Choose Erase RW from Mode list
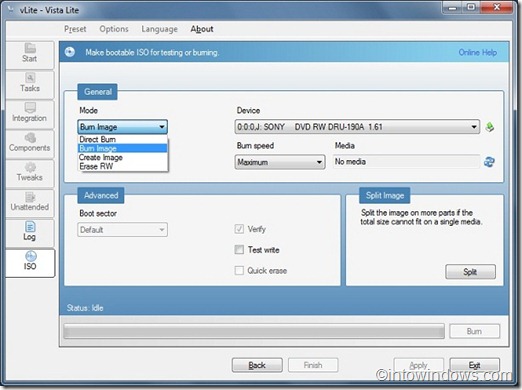 coord(123,166)
